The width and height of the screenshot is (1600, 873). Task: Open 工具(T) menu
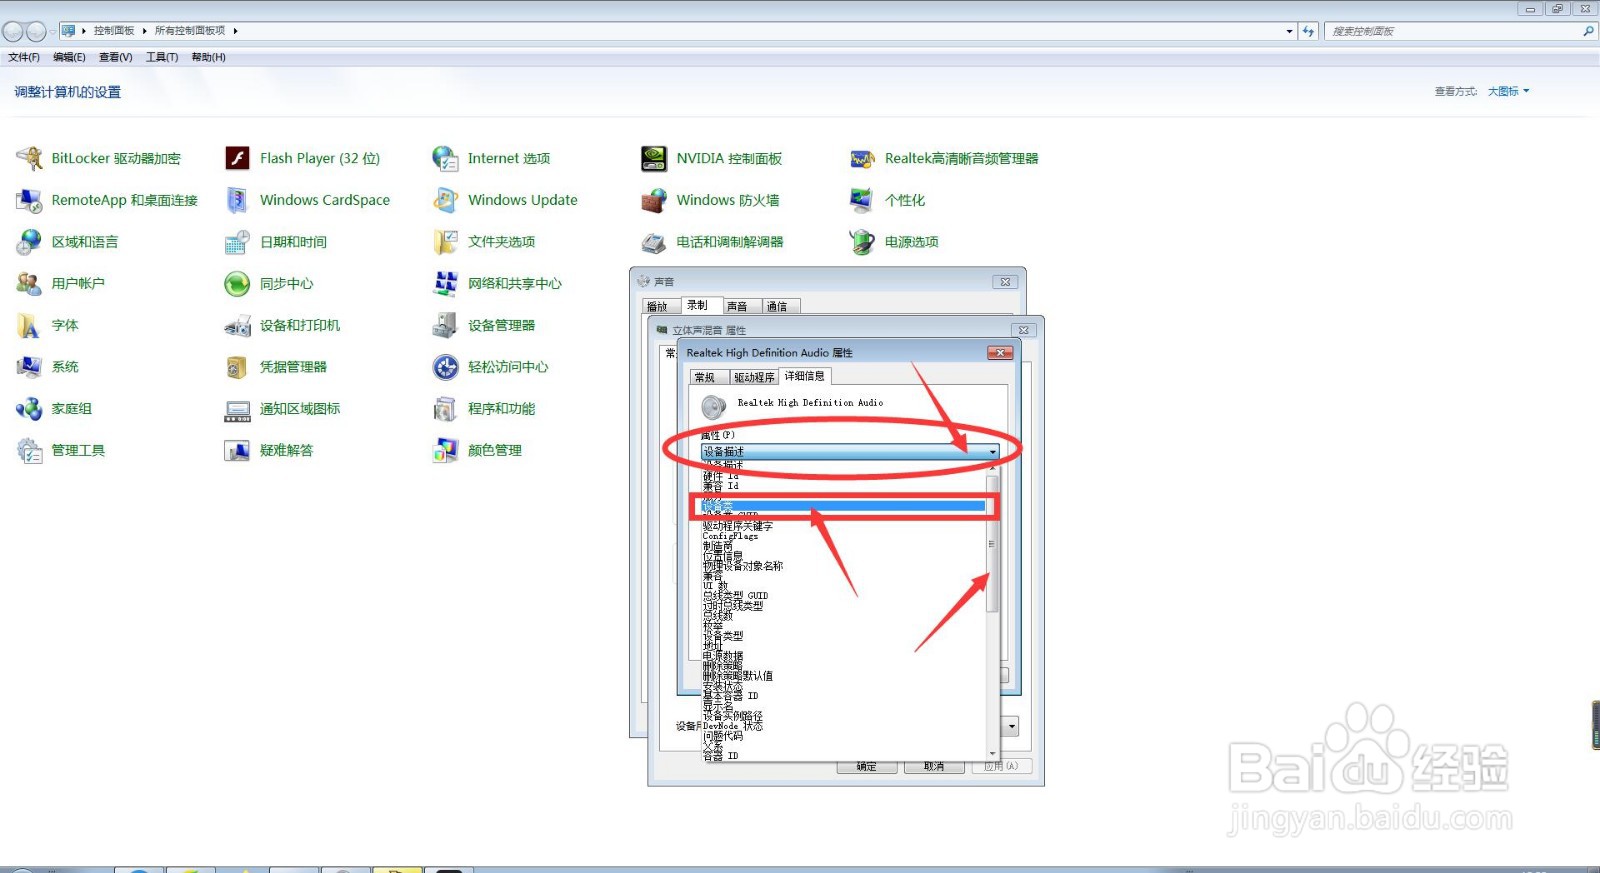(x=162, y=57)
